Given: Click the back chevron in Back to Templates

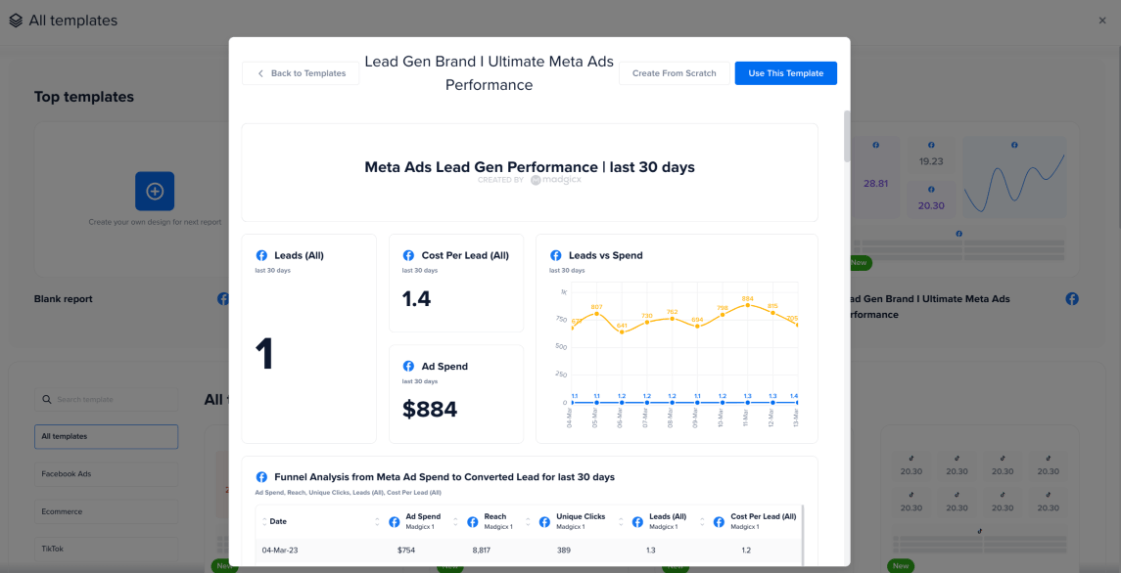Looking at the screenshot, I should click(261, 73).
